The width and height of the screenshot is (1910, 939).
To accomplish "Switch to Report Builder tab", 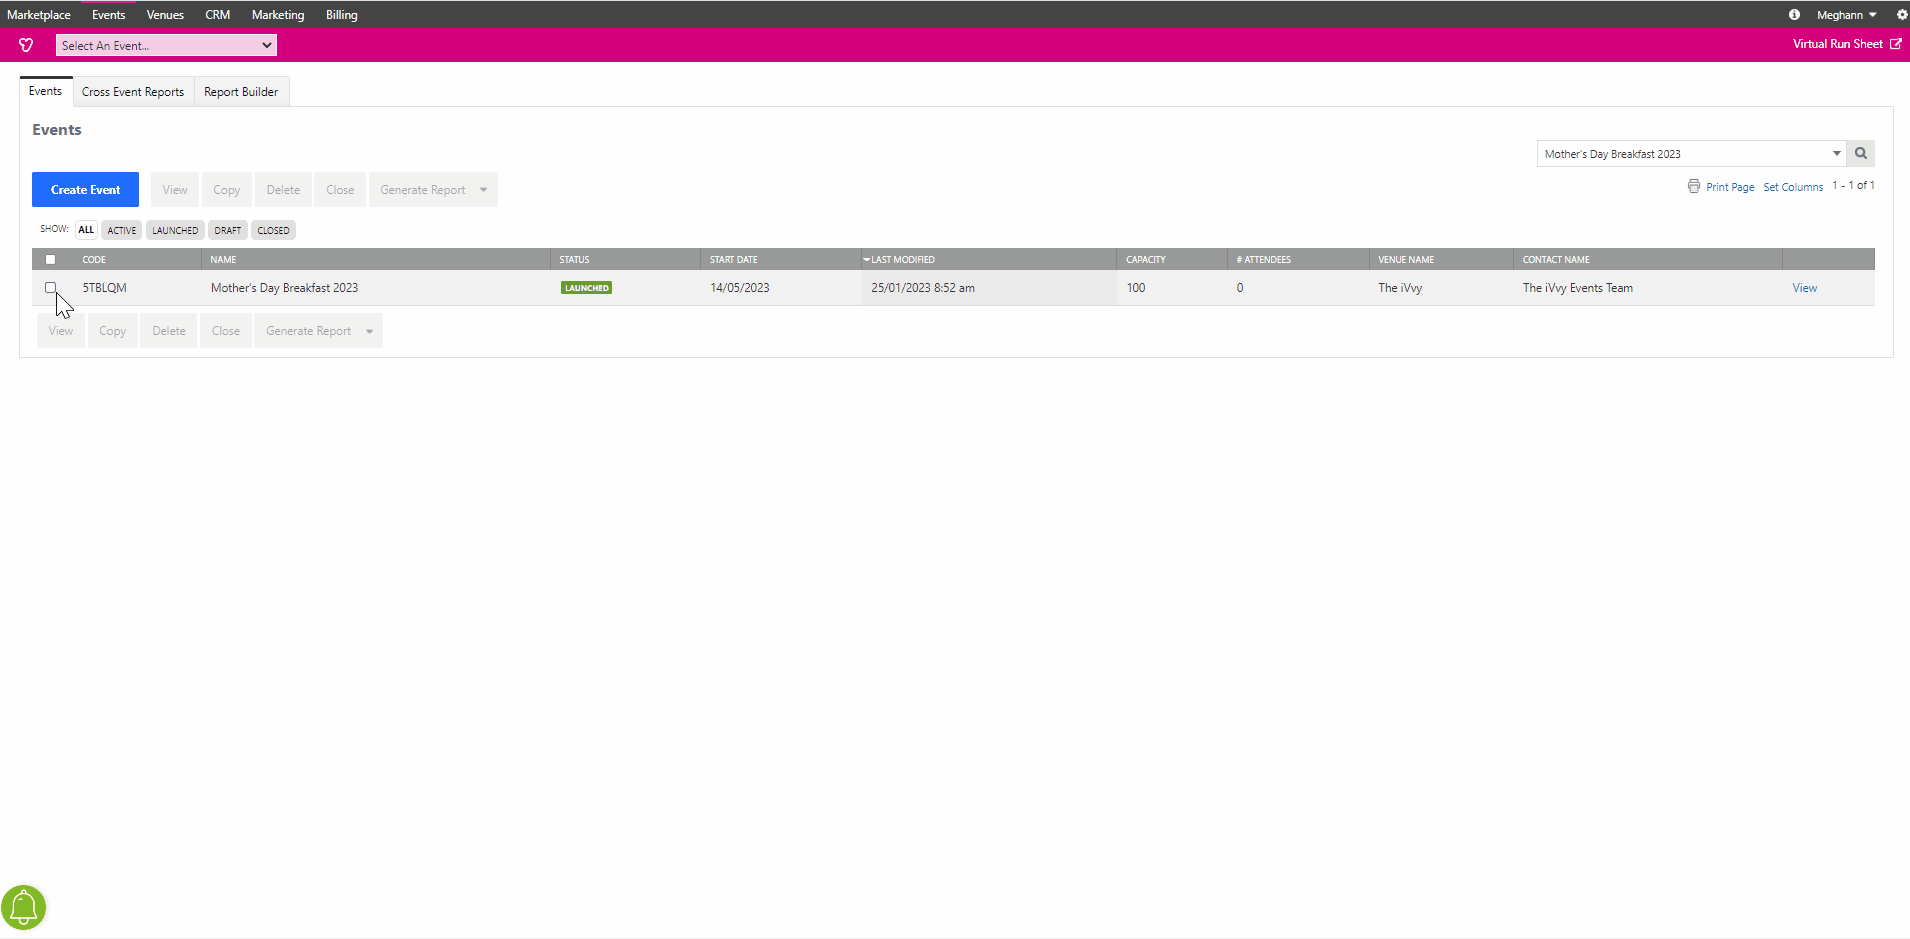I will pyautogui.click(x=241, y=92).
